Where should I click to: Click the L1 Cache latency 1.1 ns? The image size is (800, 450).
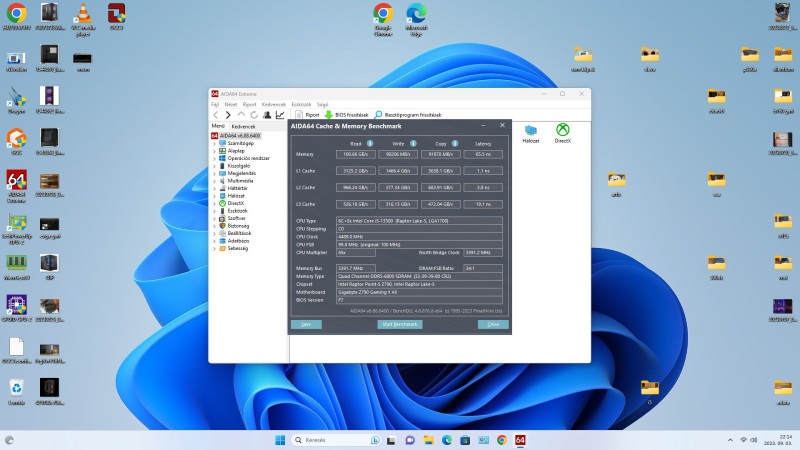coord(483,171)
